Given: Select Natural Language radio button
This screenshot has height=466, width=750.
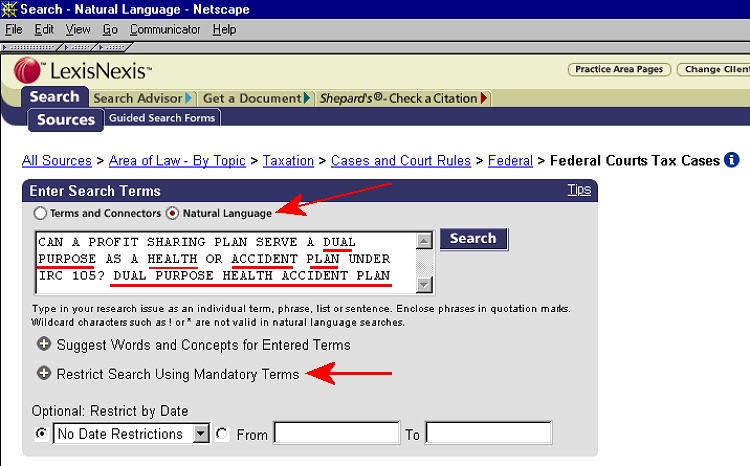Looking at the screenshot, I should (172, 213).
